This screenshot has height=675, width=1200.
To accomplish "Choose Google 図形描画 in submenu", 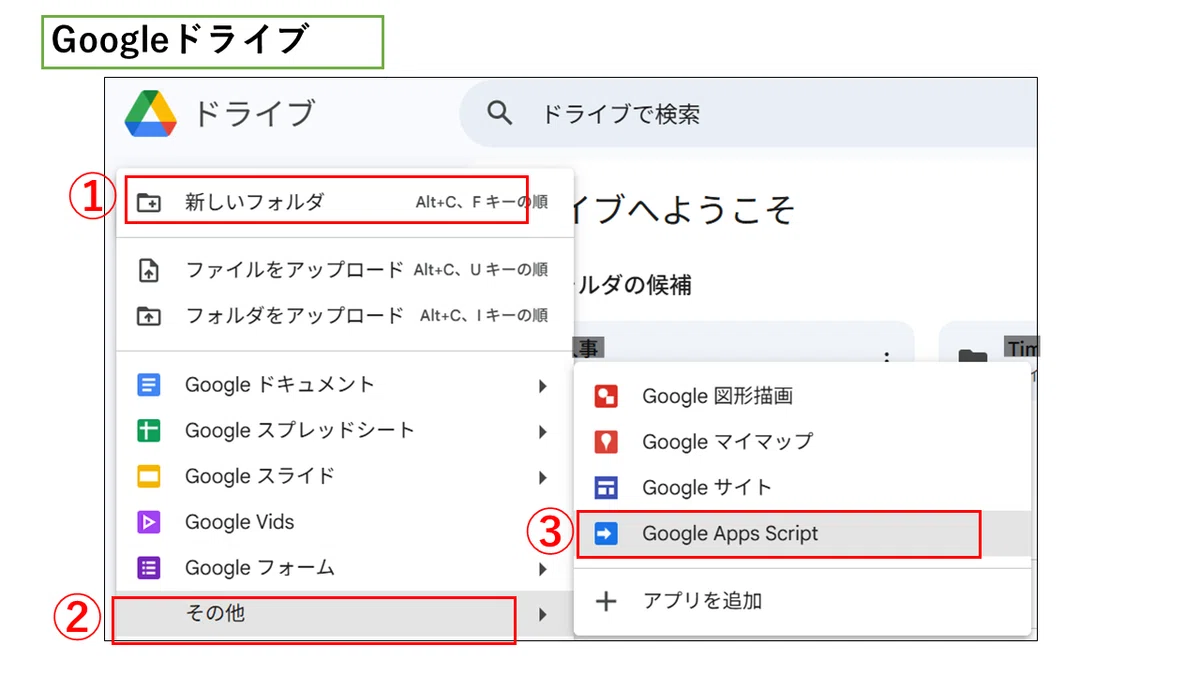I will 803,397.
